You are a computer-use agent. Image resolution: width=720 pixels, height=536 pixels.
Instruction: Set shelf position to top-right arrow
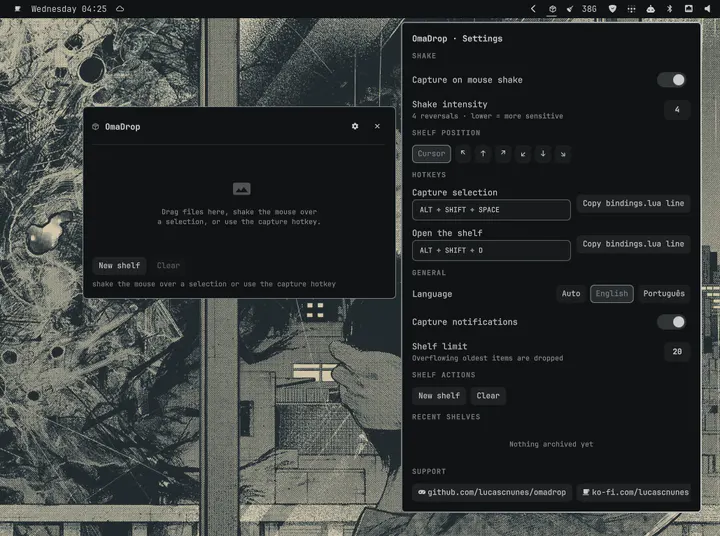coord(503,154)
